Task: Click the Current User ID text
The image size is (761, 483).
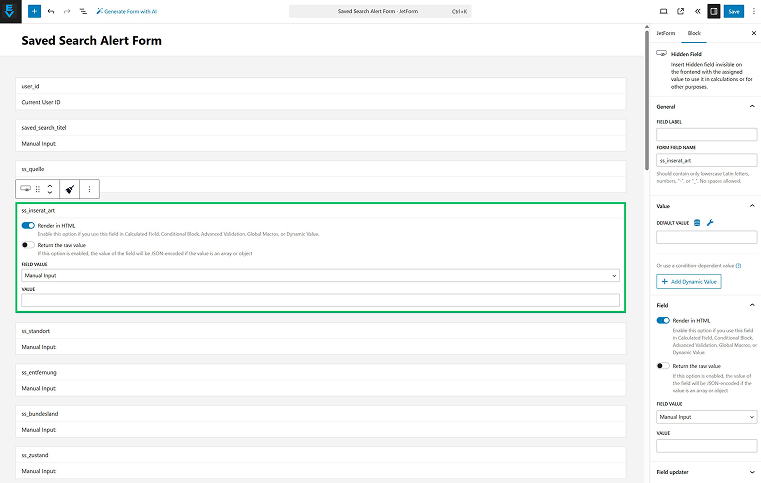Action: 41,102
